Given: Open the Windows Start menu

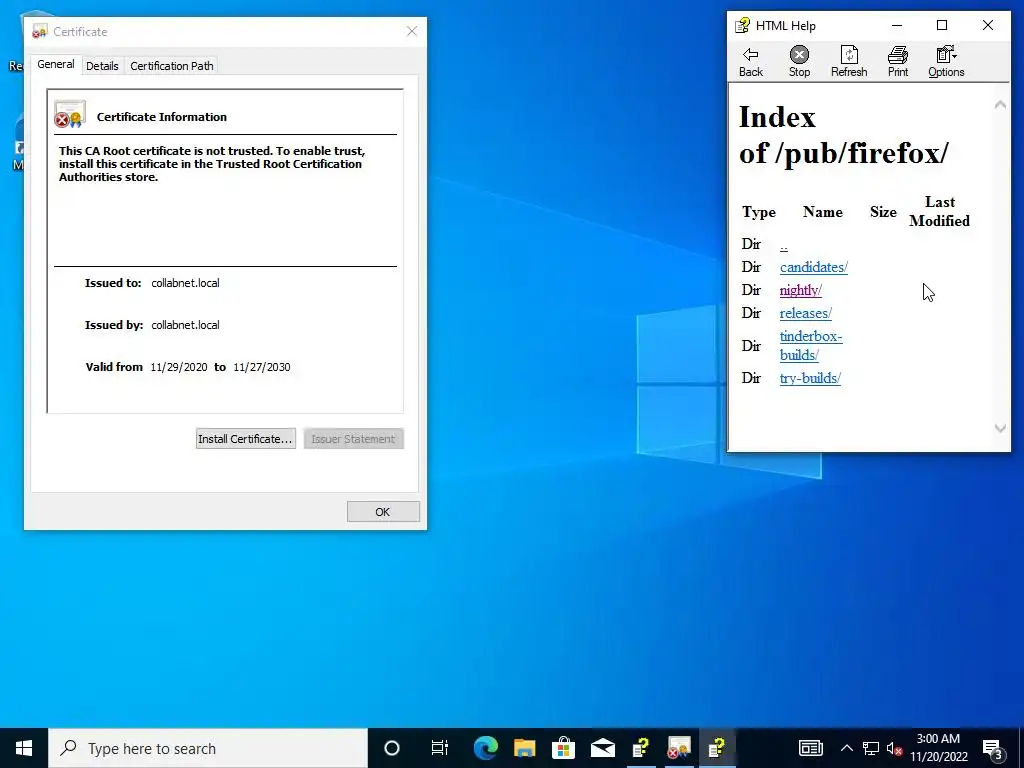Looking at the screenshot, I should tap(24, 748).
